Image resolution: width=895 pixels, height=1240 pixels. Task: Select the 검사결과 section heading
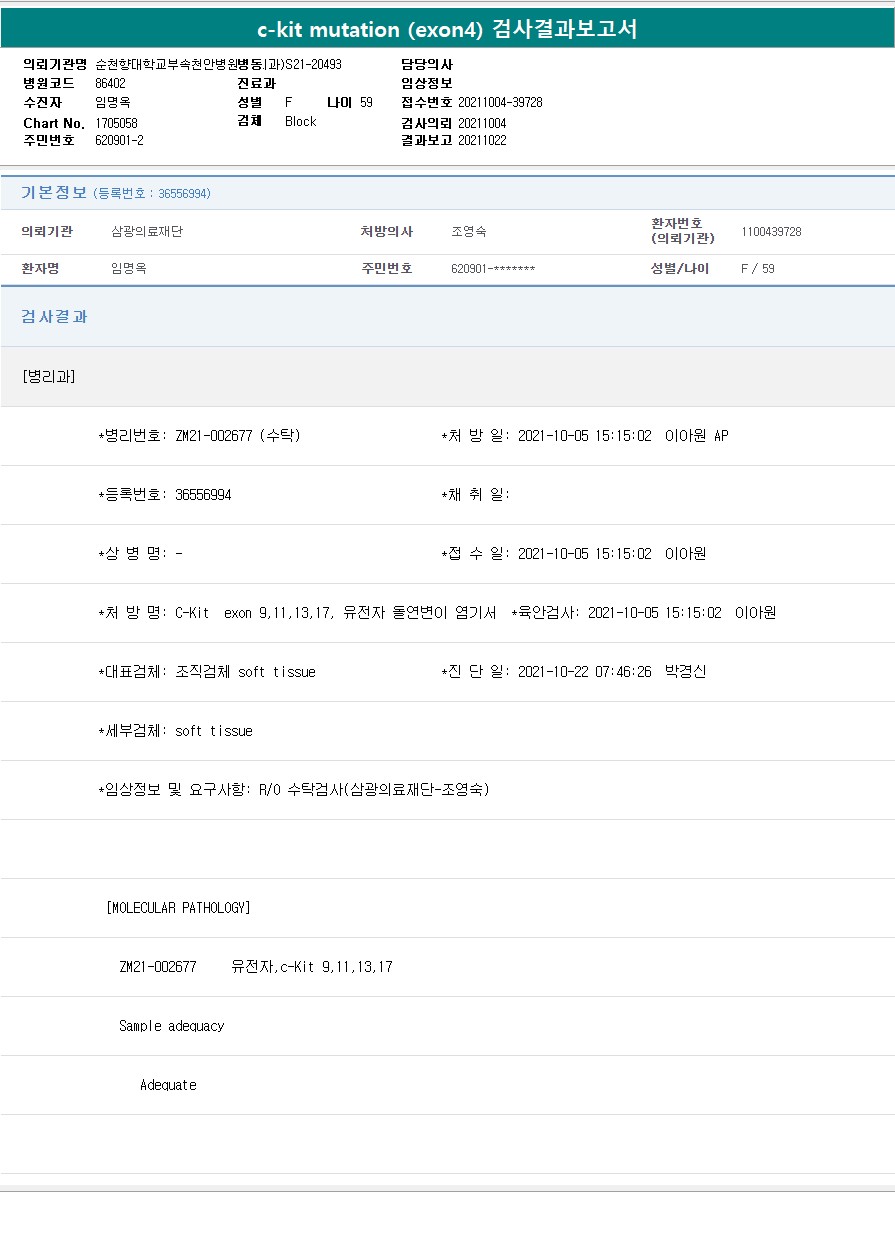pyautogui.click(x=54, y=317)
